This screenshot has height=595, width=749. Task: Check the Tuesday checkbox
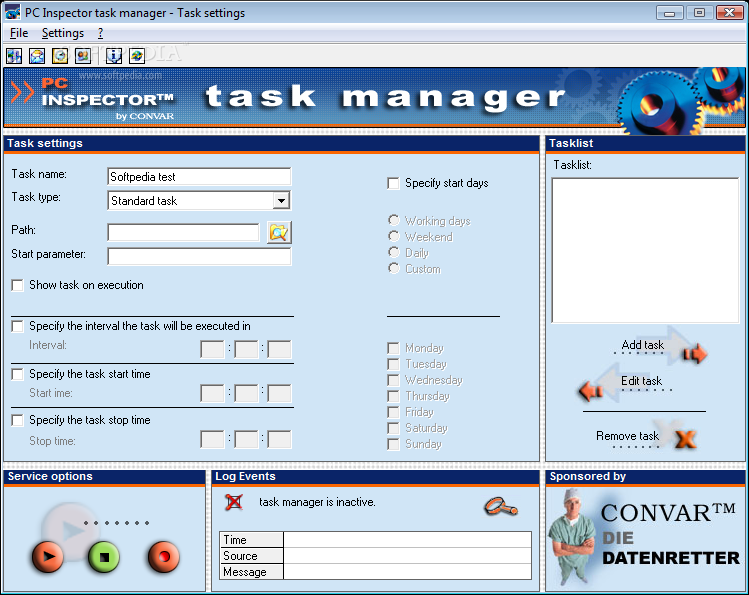[393, 364]
